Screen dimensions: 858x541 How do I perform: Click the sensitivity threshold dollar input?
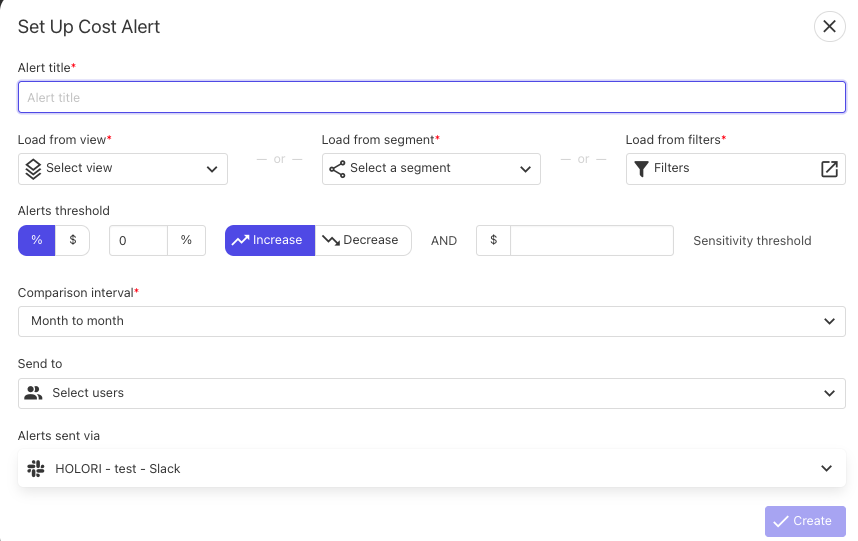pos(592,240)
